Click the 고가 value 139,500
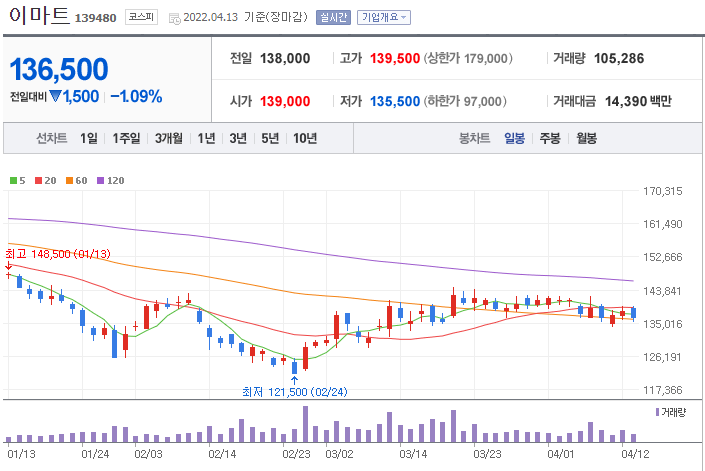 (x=395, y=58)
